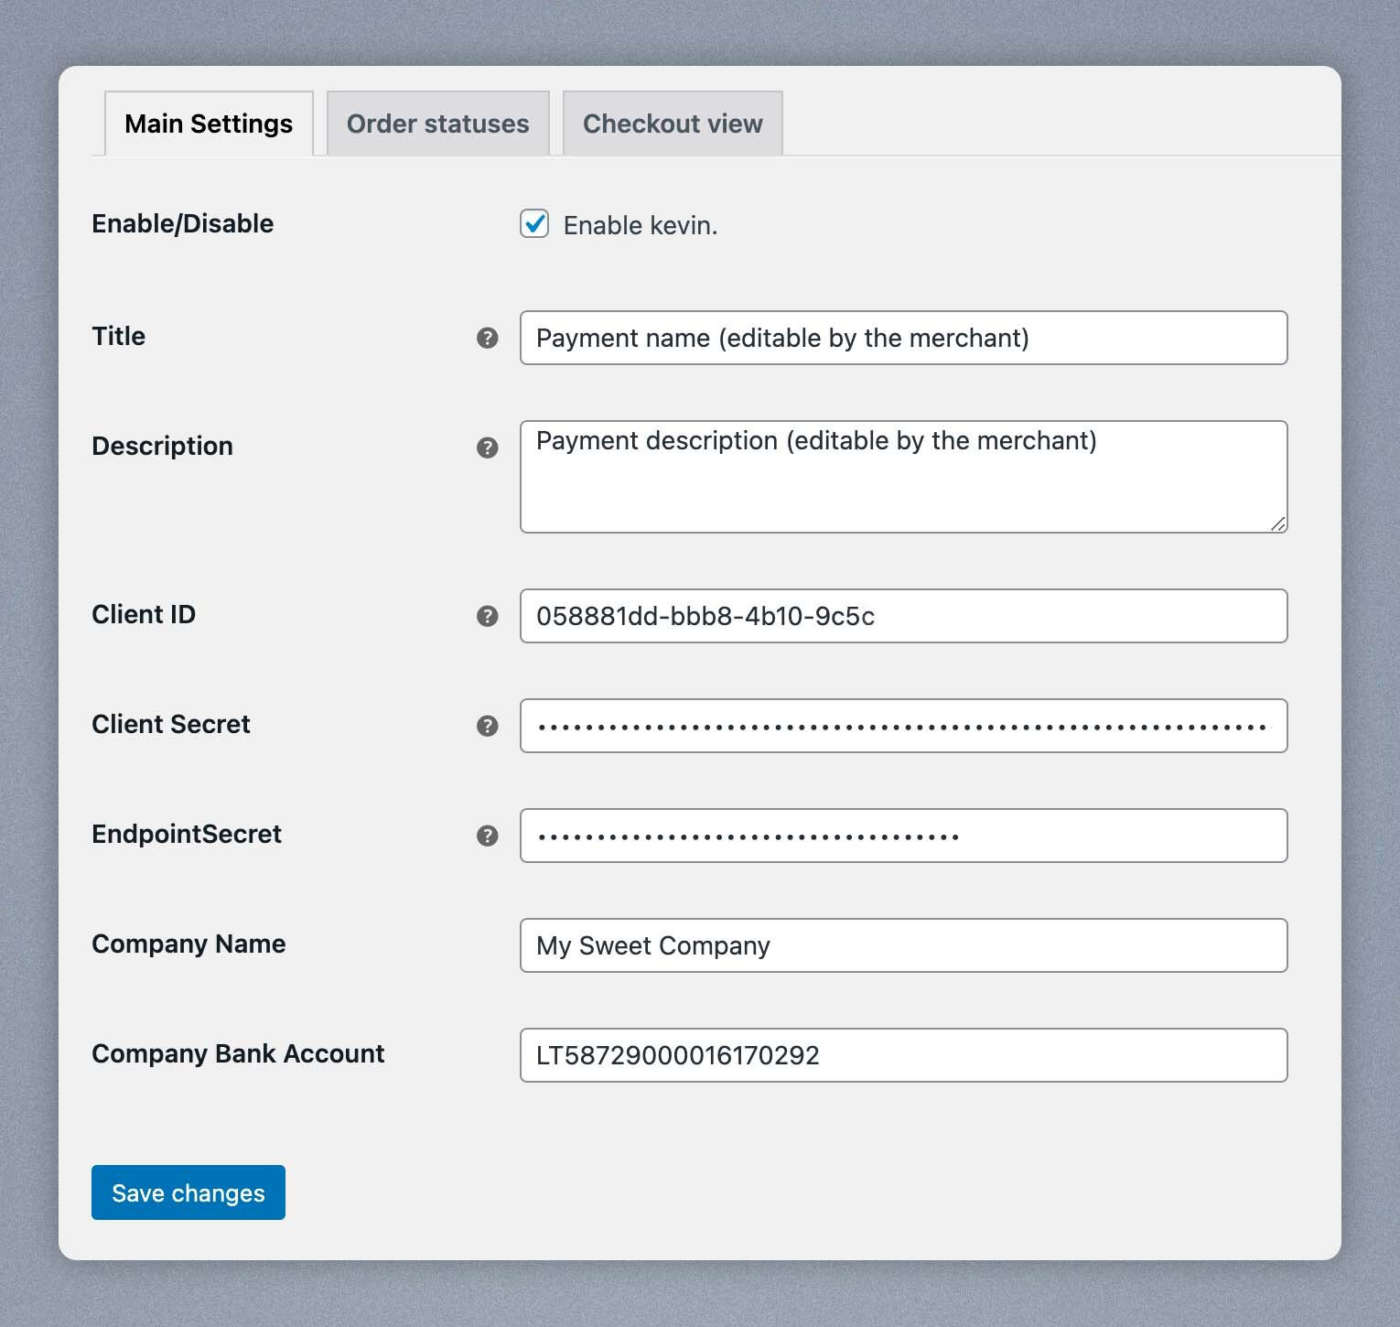Click the EndpointSecret help icon
The image size is (1400, 1327).
[x=487, y=836]
